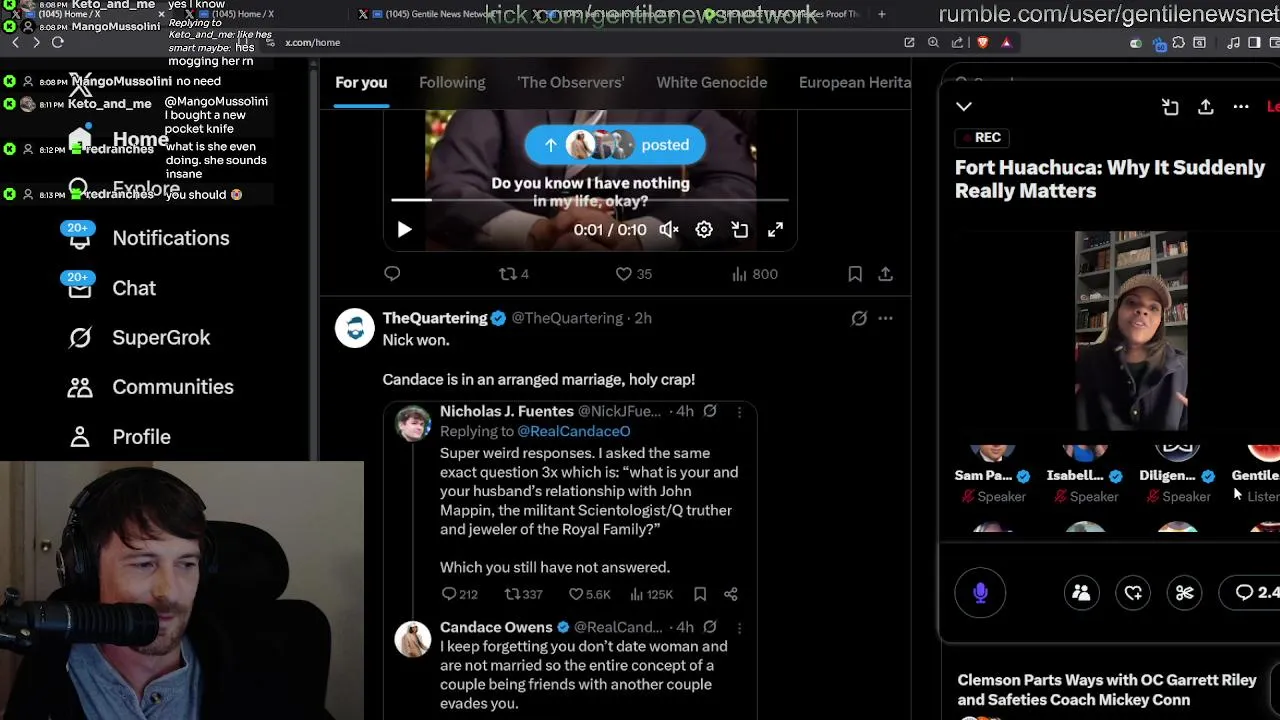Share the Nicholas Fuentes post
The image size is (1280, 720).
coord(731,594)
